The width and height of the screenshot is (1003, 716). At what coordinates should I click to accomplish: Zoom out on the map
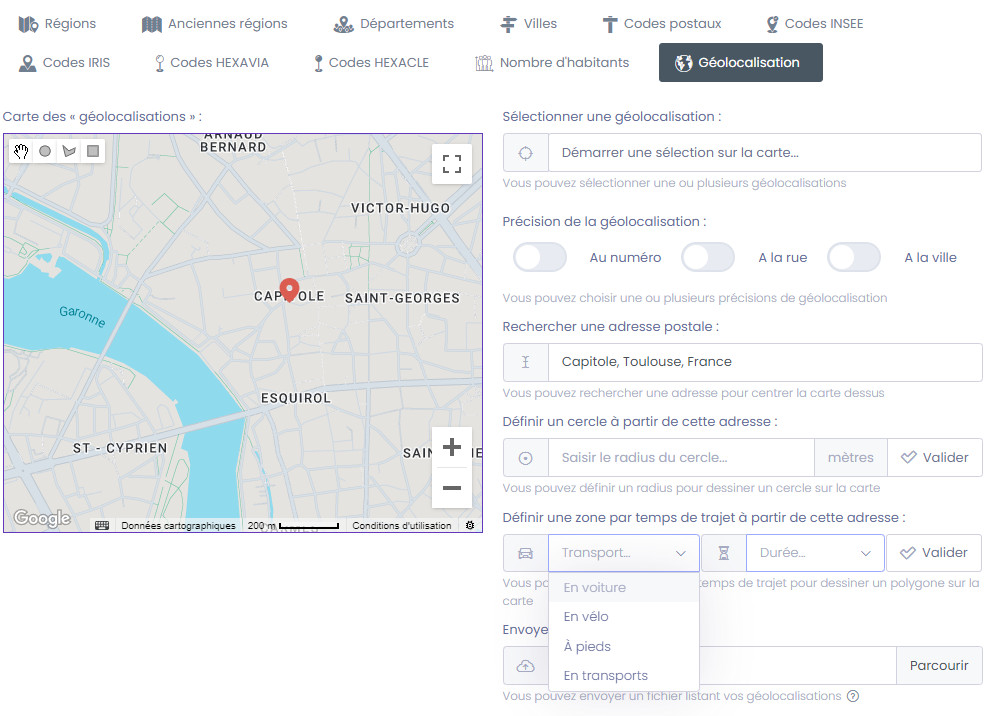click(x=451, y=488)
